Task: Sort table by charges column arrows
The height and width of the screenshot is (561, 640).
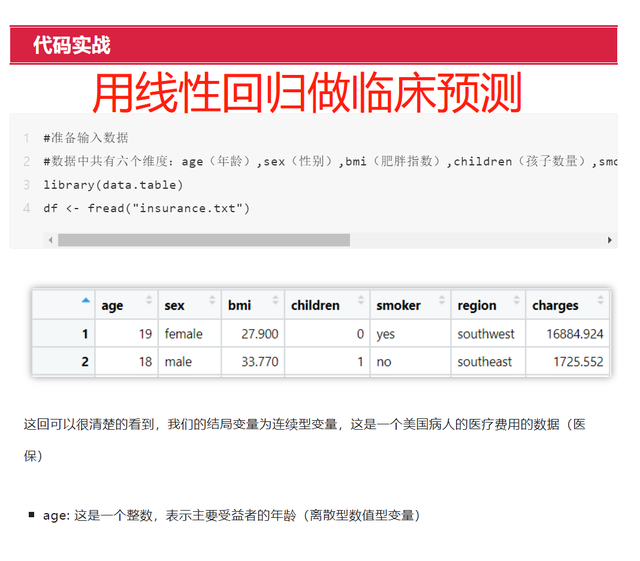Action: [600, 300]
